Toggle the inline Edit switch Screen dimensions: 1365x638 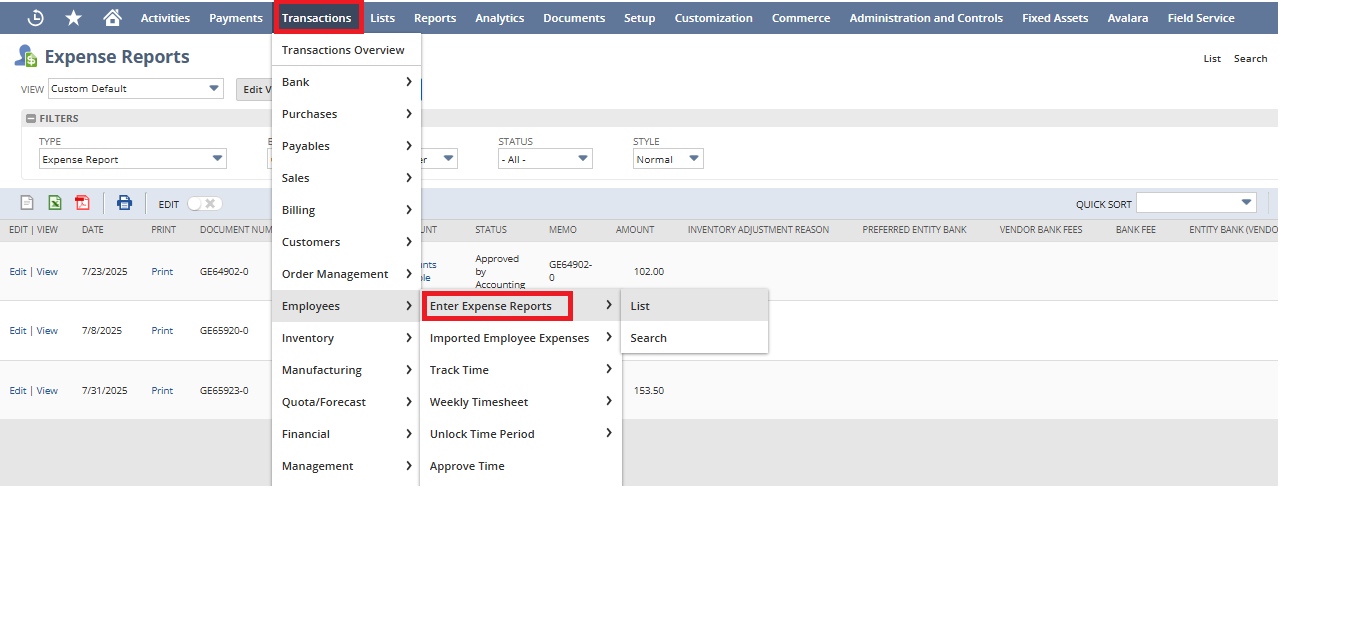coord(204,204)
